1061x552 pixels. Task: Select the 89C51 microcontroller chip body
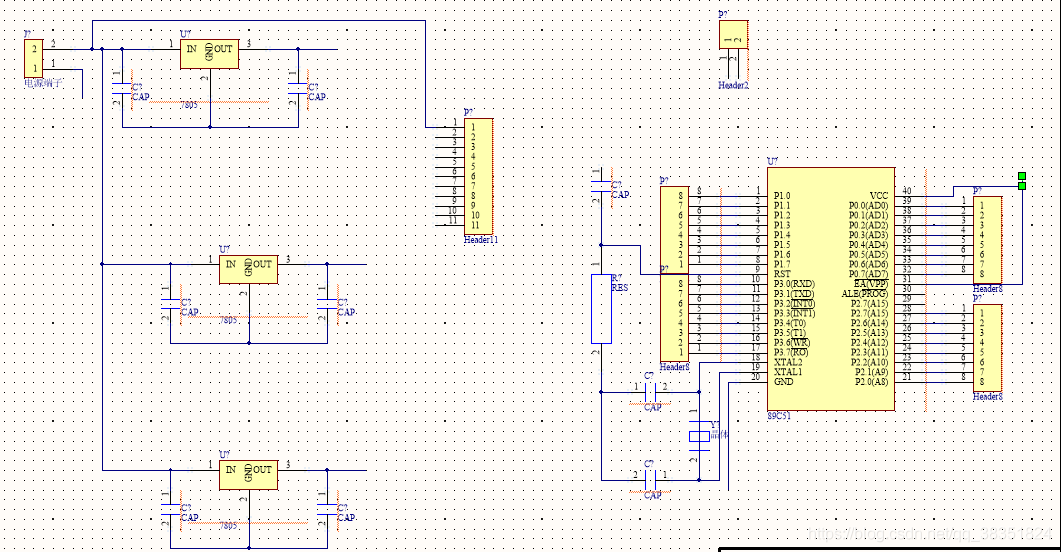(831, 290)
